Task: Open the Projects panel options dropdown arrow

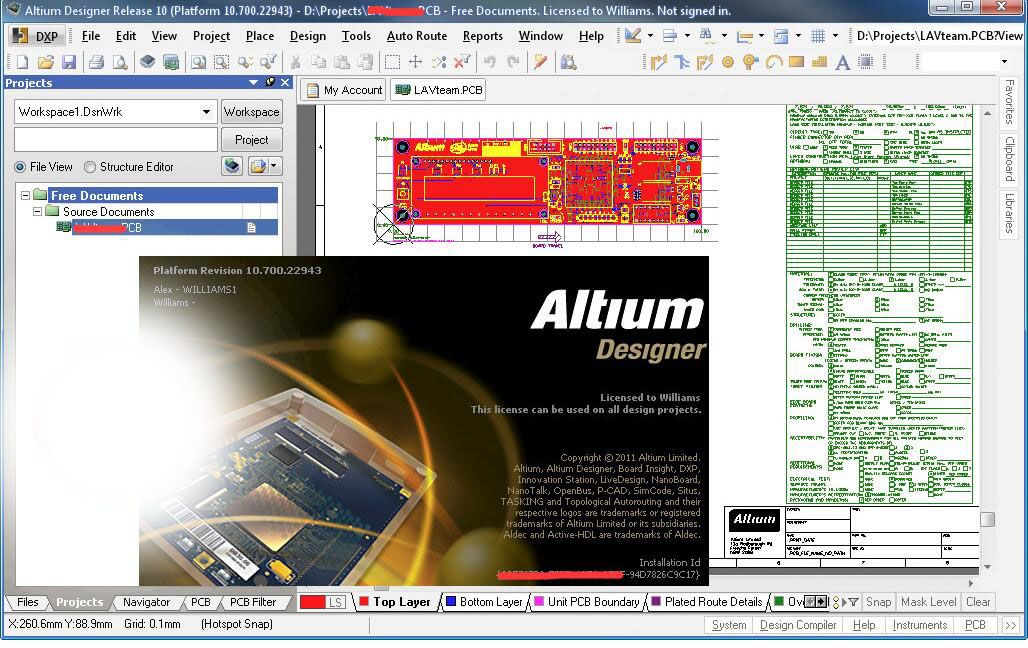Action: pos(253,83)
